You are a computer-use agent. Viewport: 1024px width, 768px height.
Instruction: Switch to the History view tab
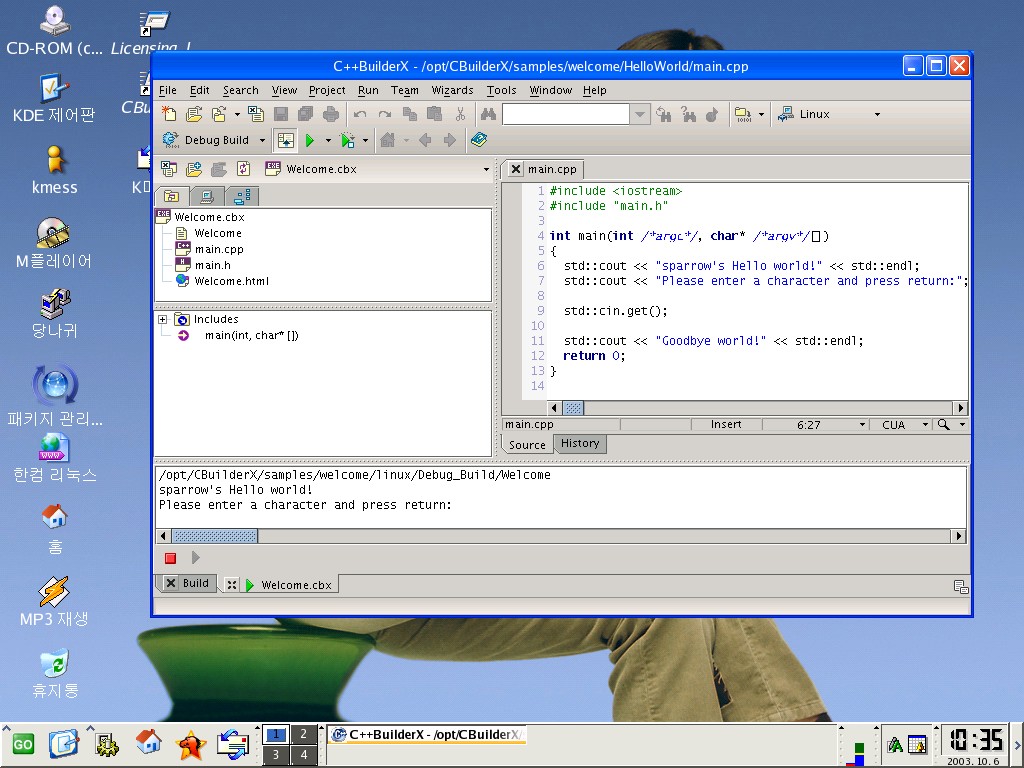pos(580,444)
